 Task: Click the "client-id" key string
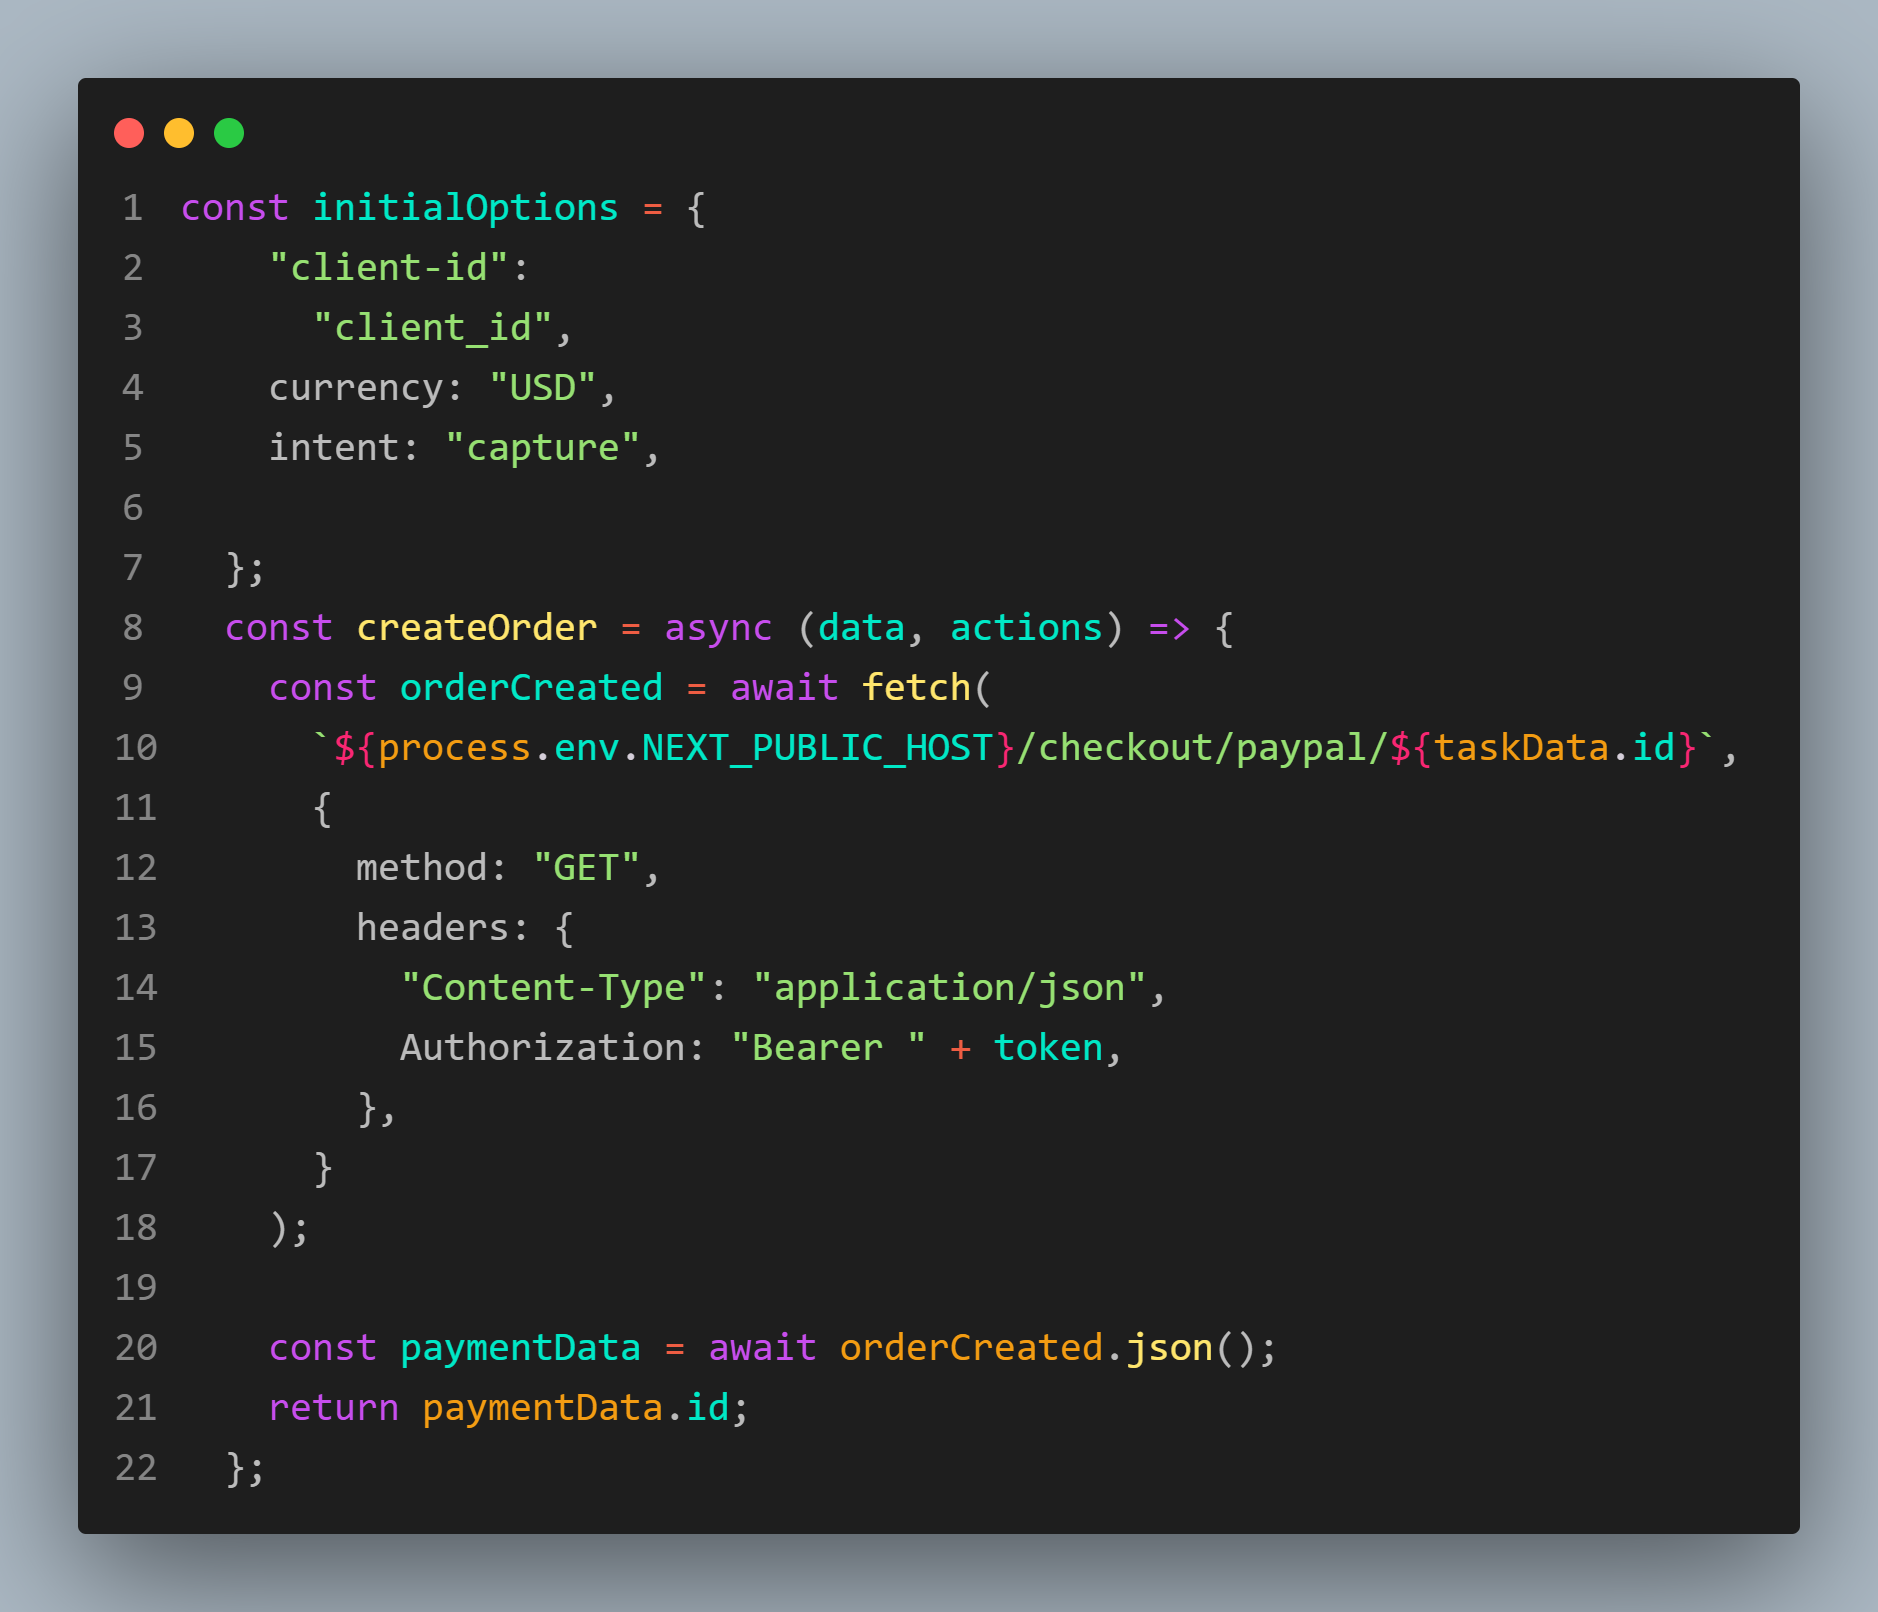coord(389,268)
